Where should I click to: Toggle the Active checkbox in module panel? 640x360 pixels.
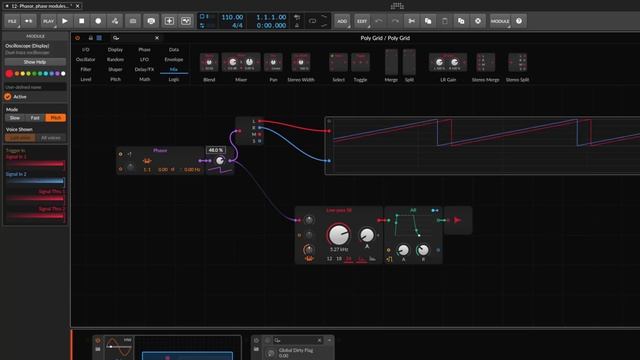pos(8,97)
